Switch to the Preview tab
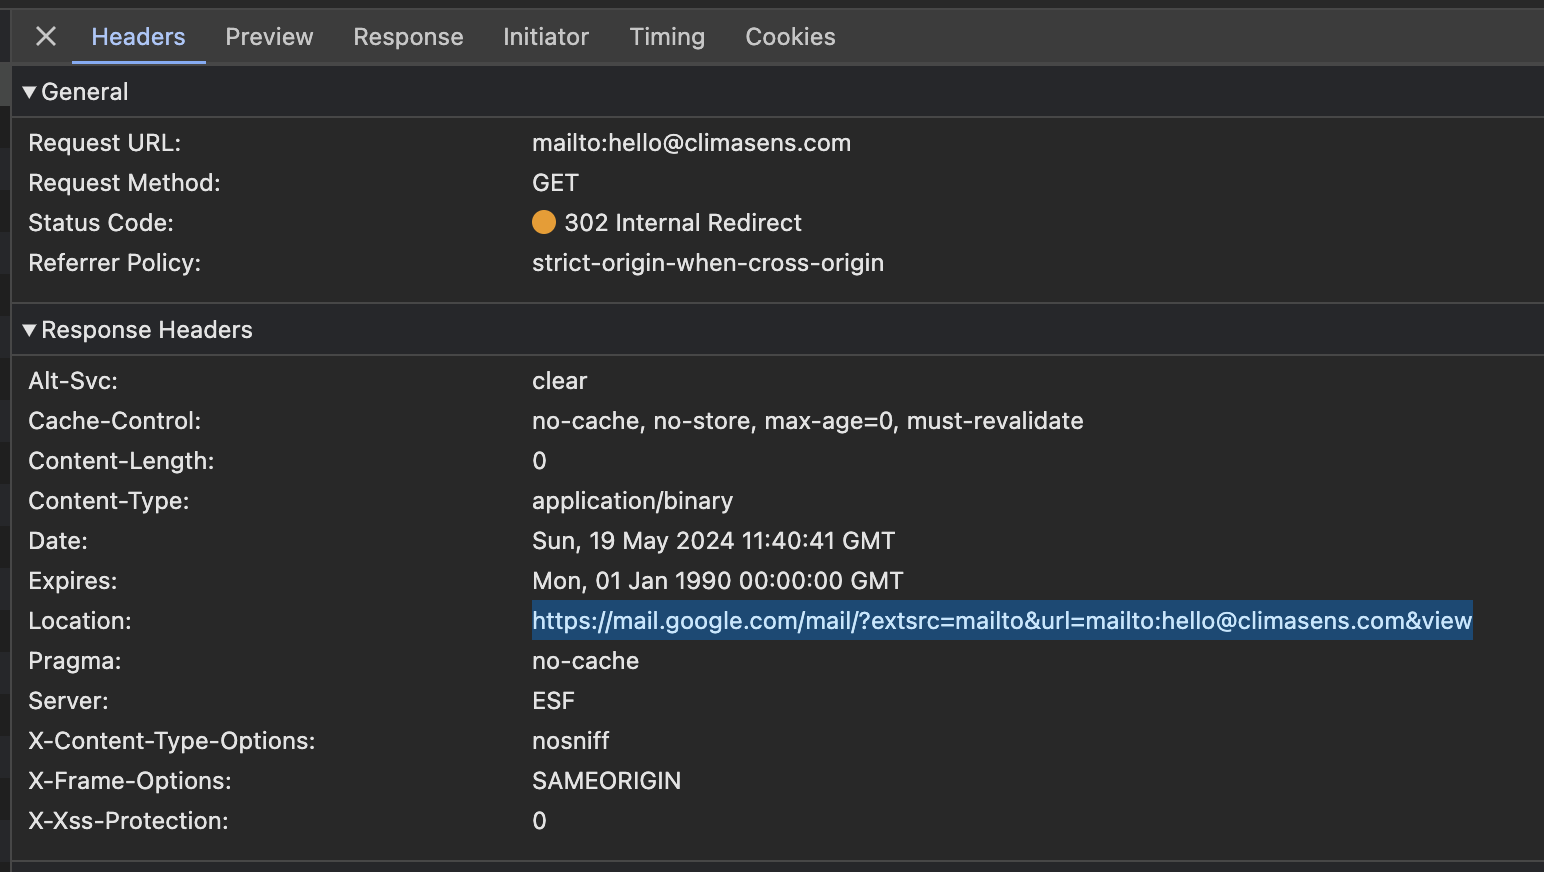The height and width of the screenshot is (872, 1544). click(x=269, y=37)
